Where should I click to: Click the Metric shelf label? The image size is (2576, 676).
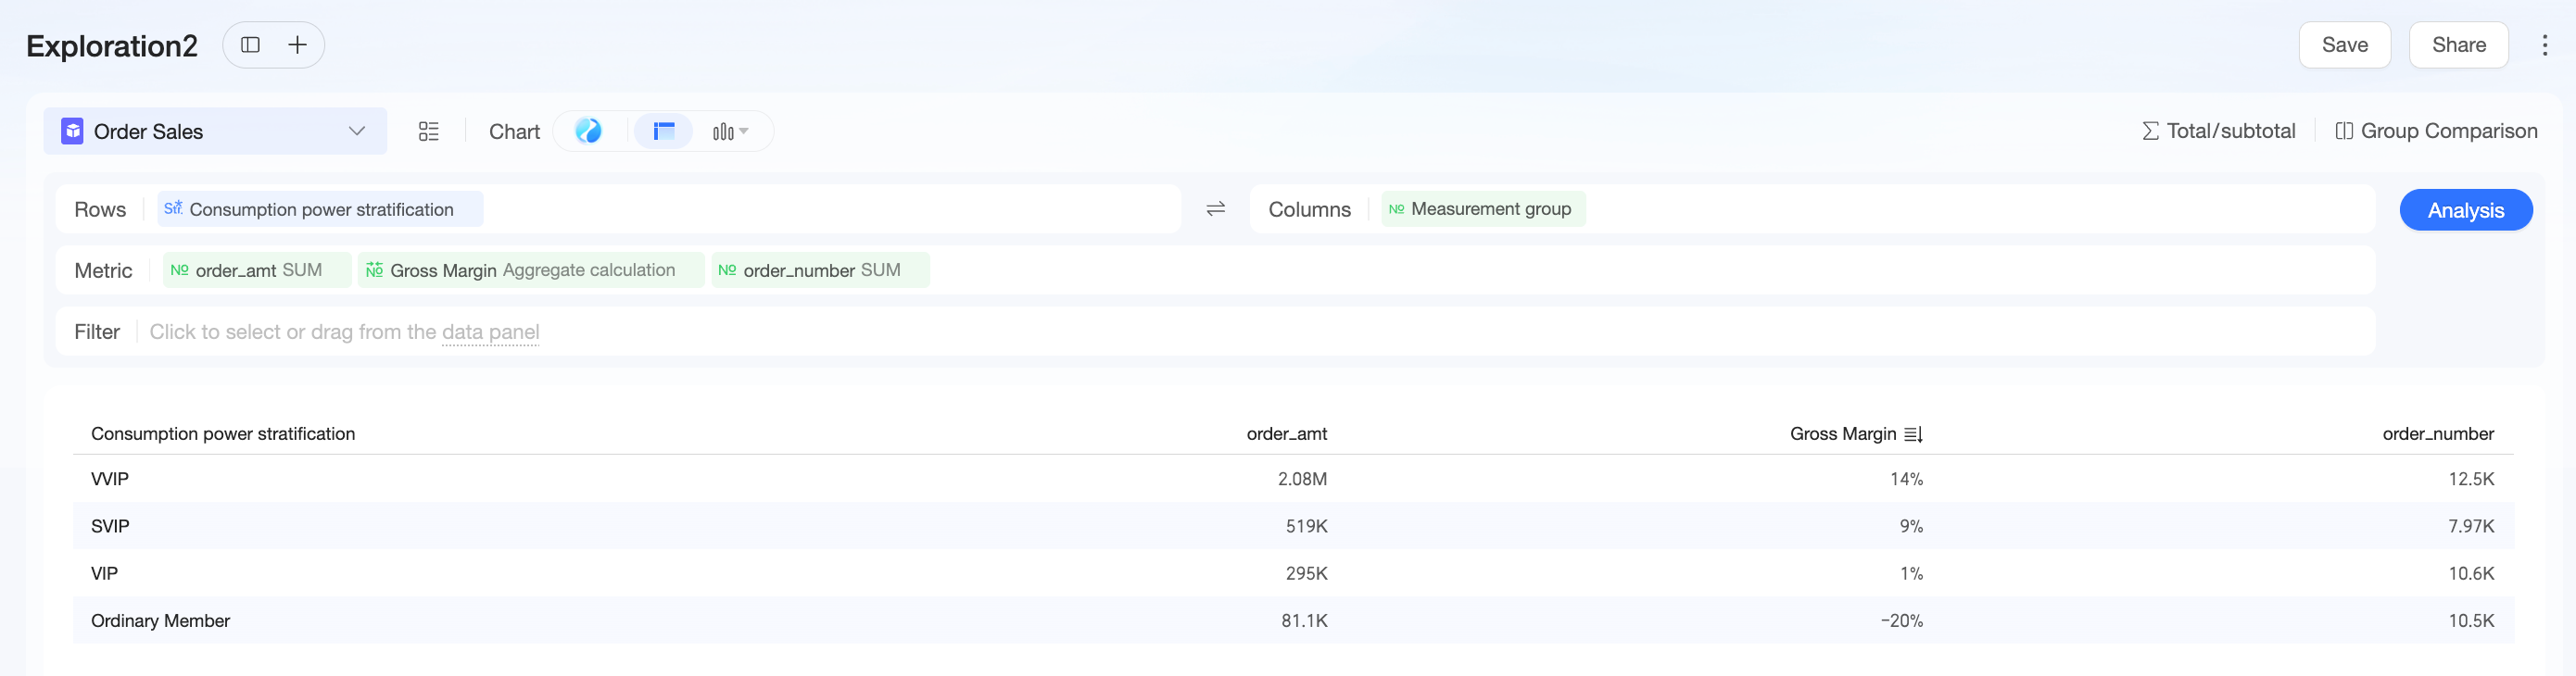pyautogui.click(x=103, y=271)
